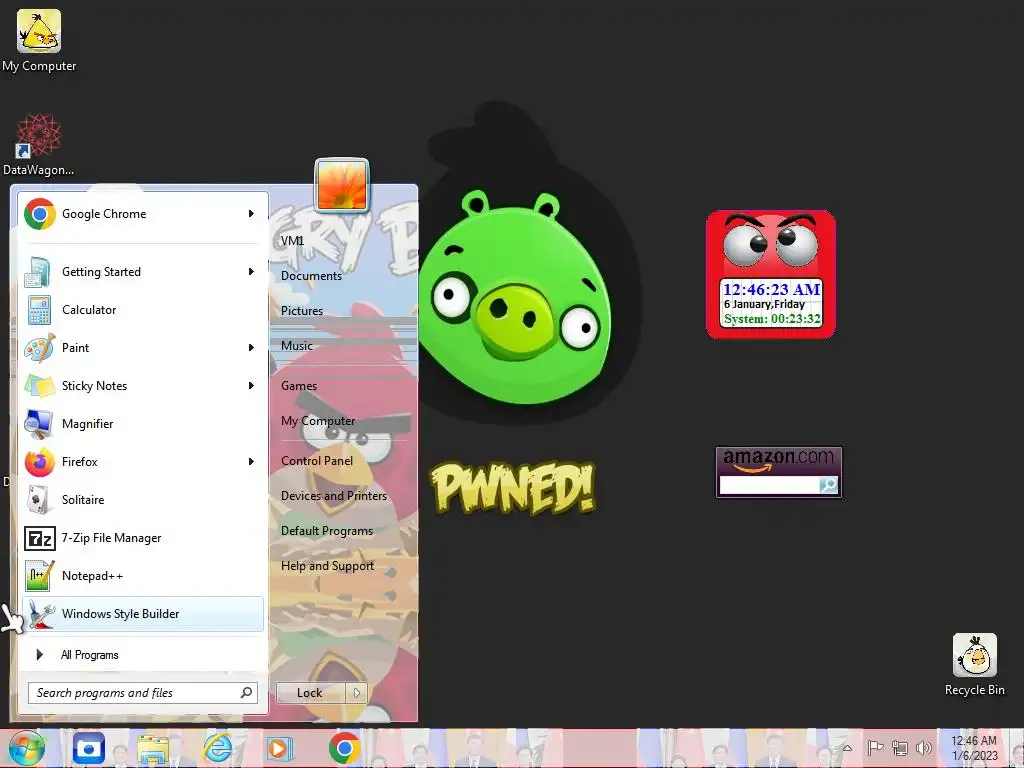This screenshot has width=1024, height=768.
Task: Open Windows Explorer folder on taskbar
Action: click(153, 748)
